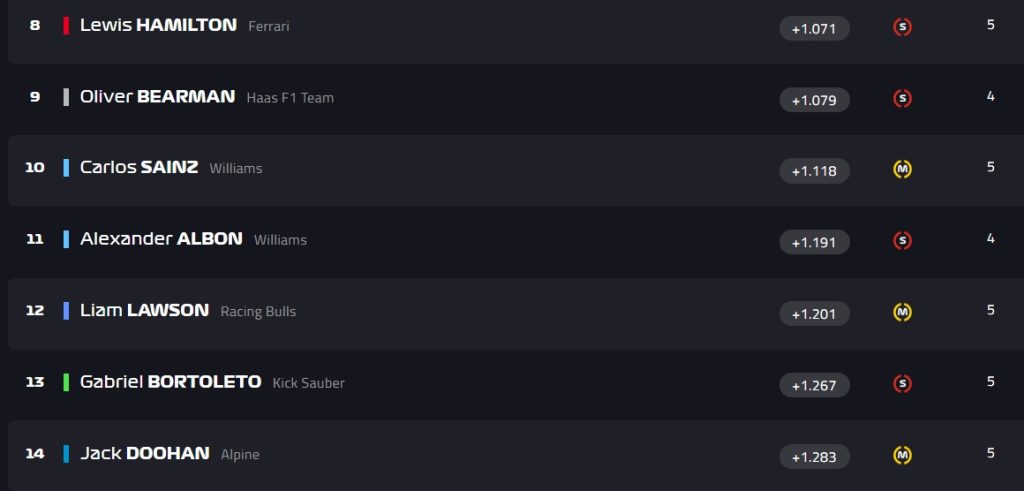
Task: Select Alexander Albon in the results list
Action: pyautogui.click(x=161, y=239)
